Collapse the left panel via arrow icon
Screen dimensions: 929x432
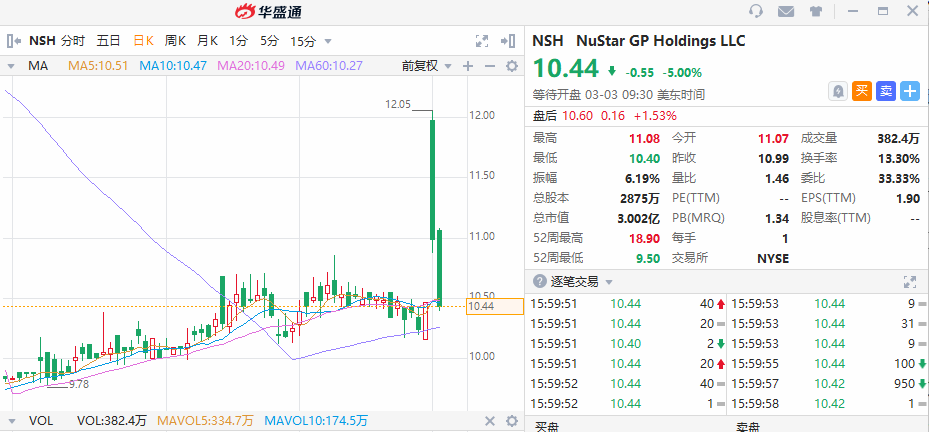point(14,41)
